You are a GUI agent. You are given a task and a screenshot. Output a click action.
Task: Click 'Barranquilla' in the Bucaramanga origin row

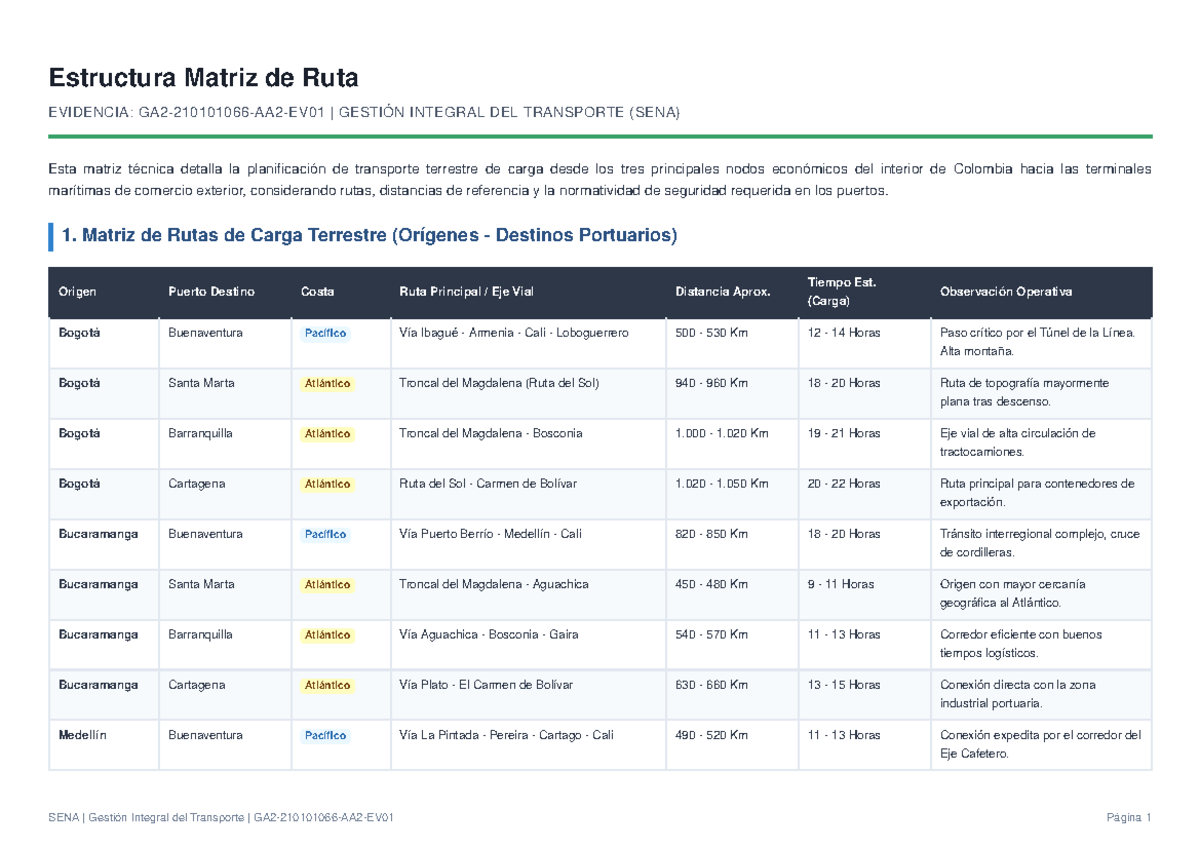200,634
